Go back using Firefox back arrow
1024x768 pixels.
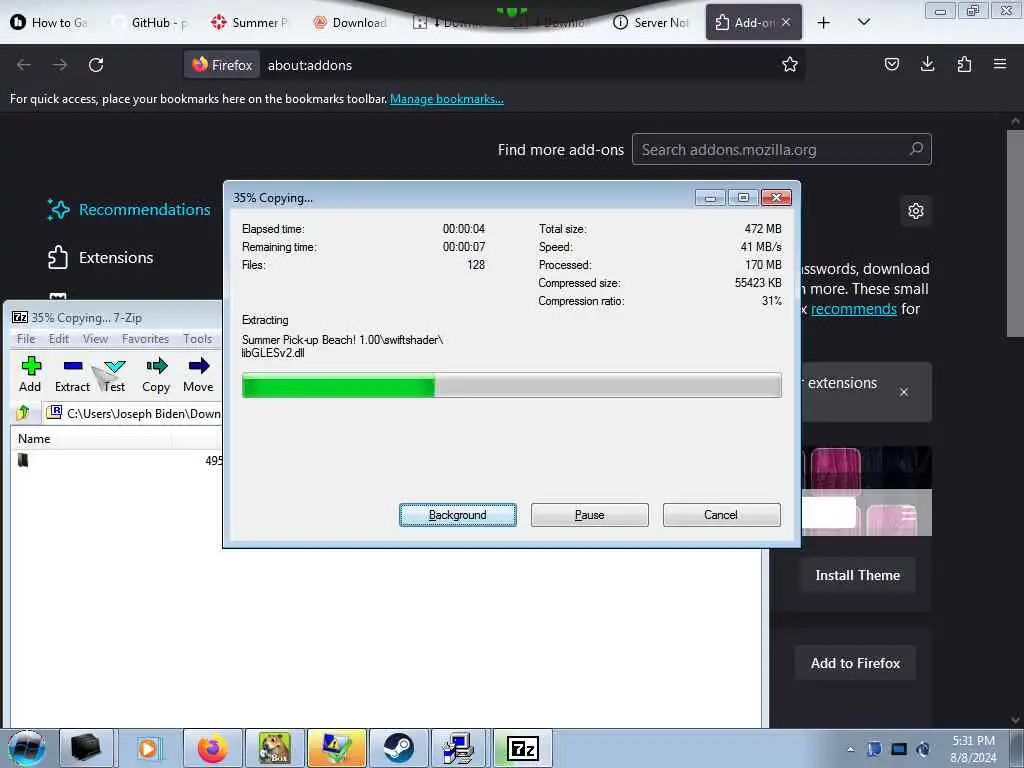[x=24, y=65]
